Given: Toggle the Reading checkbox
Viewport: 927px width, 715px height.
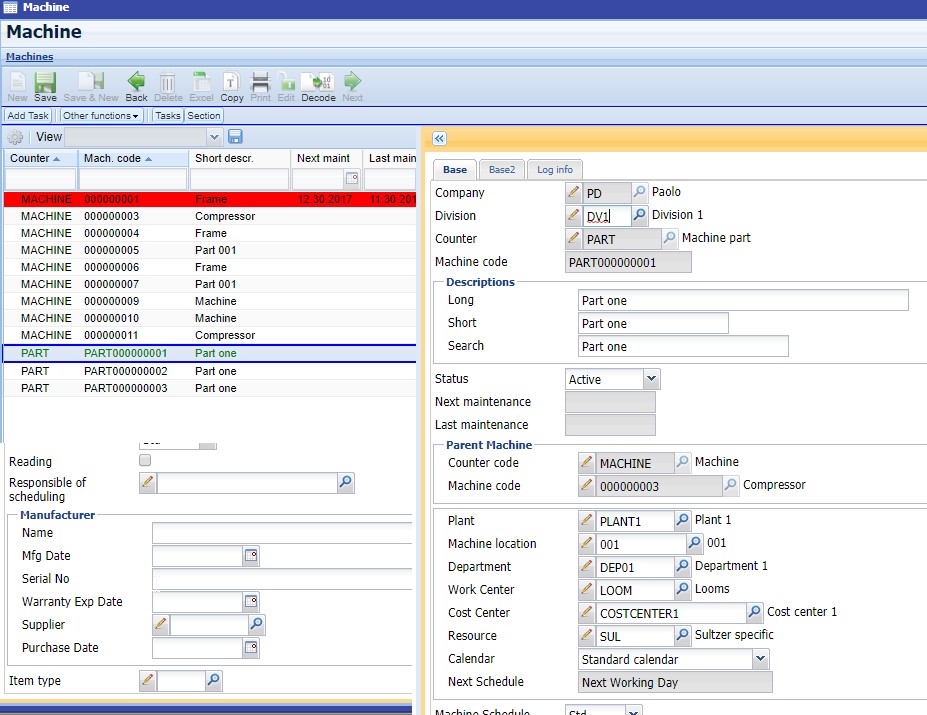Looking at the screenshot, I should [145, 461].
